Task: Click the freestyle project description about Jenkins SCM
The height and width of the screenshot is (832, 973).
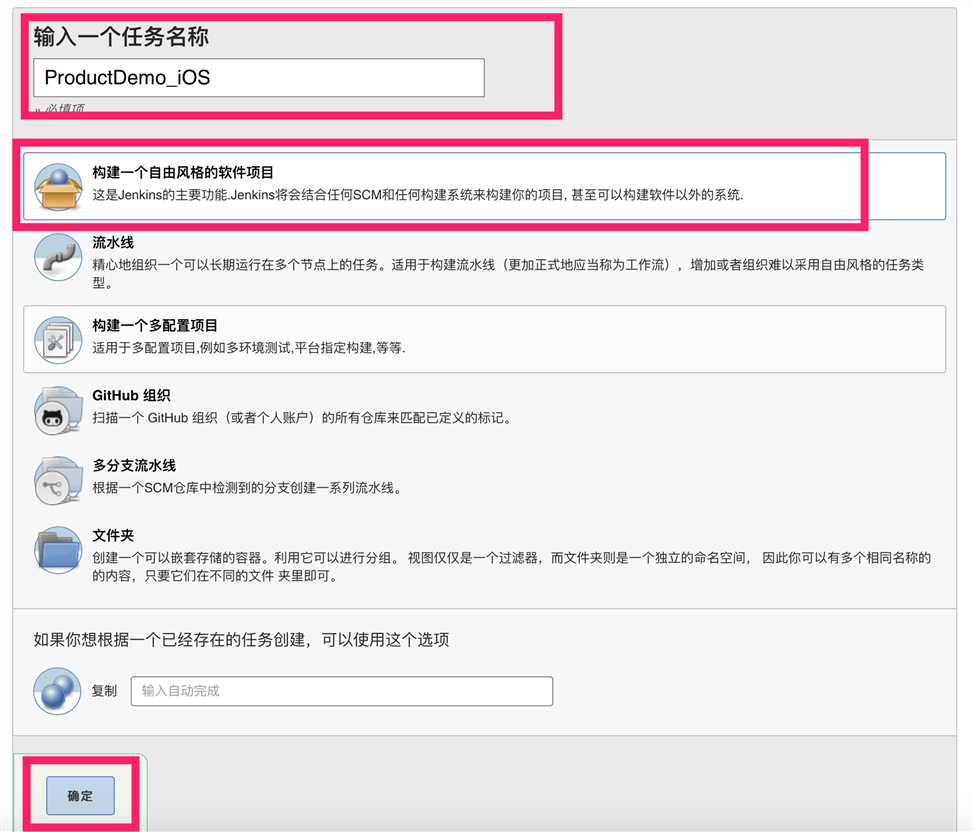Action: point(418,195)
